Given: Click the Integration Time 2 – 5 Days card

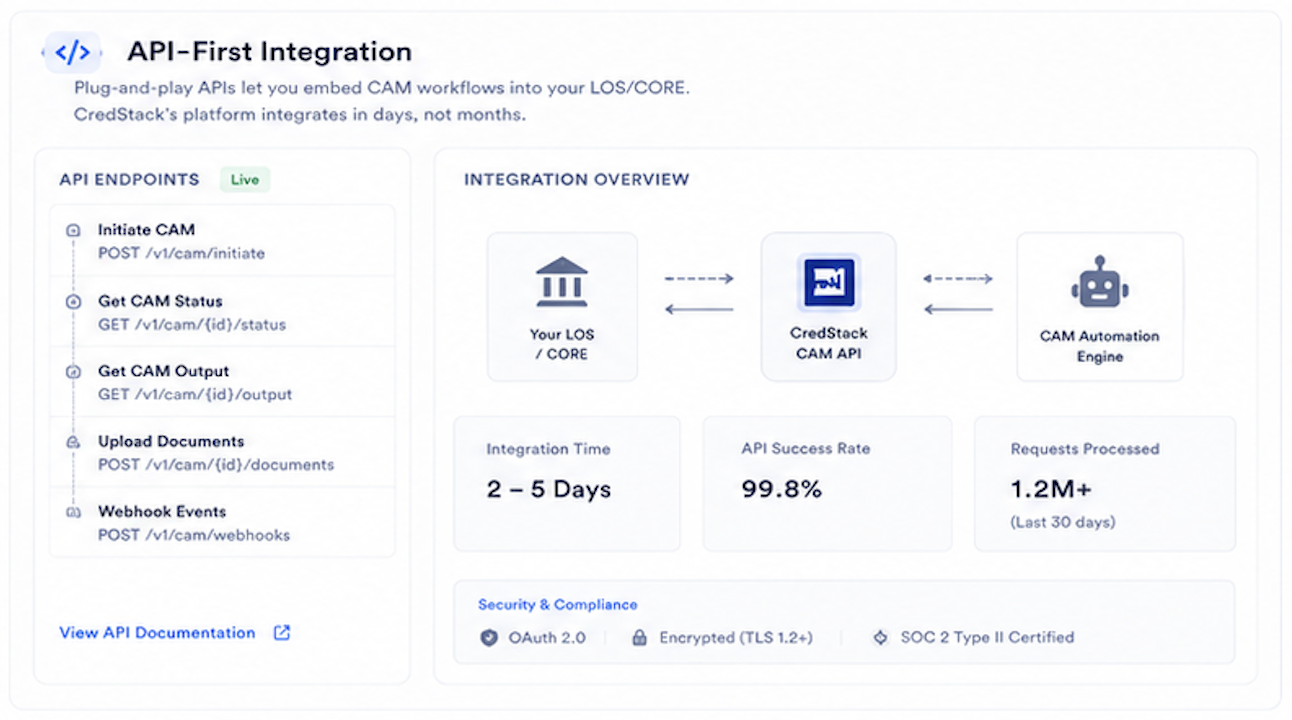Looking at the screenshot, I should coord(567,484).
